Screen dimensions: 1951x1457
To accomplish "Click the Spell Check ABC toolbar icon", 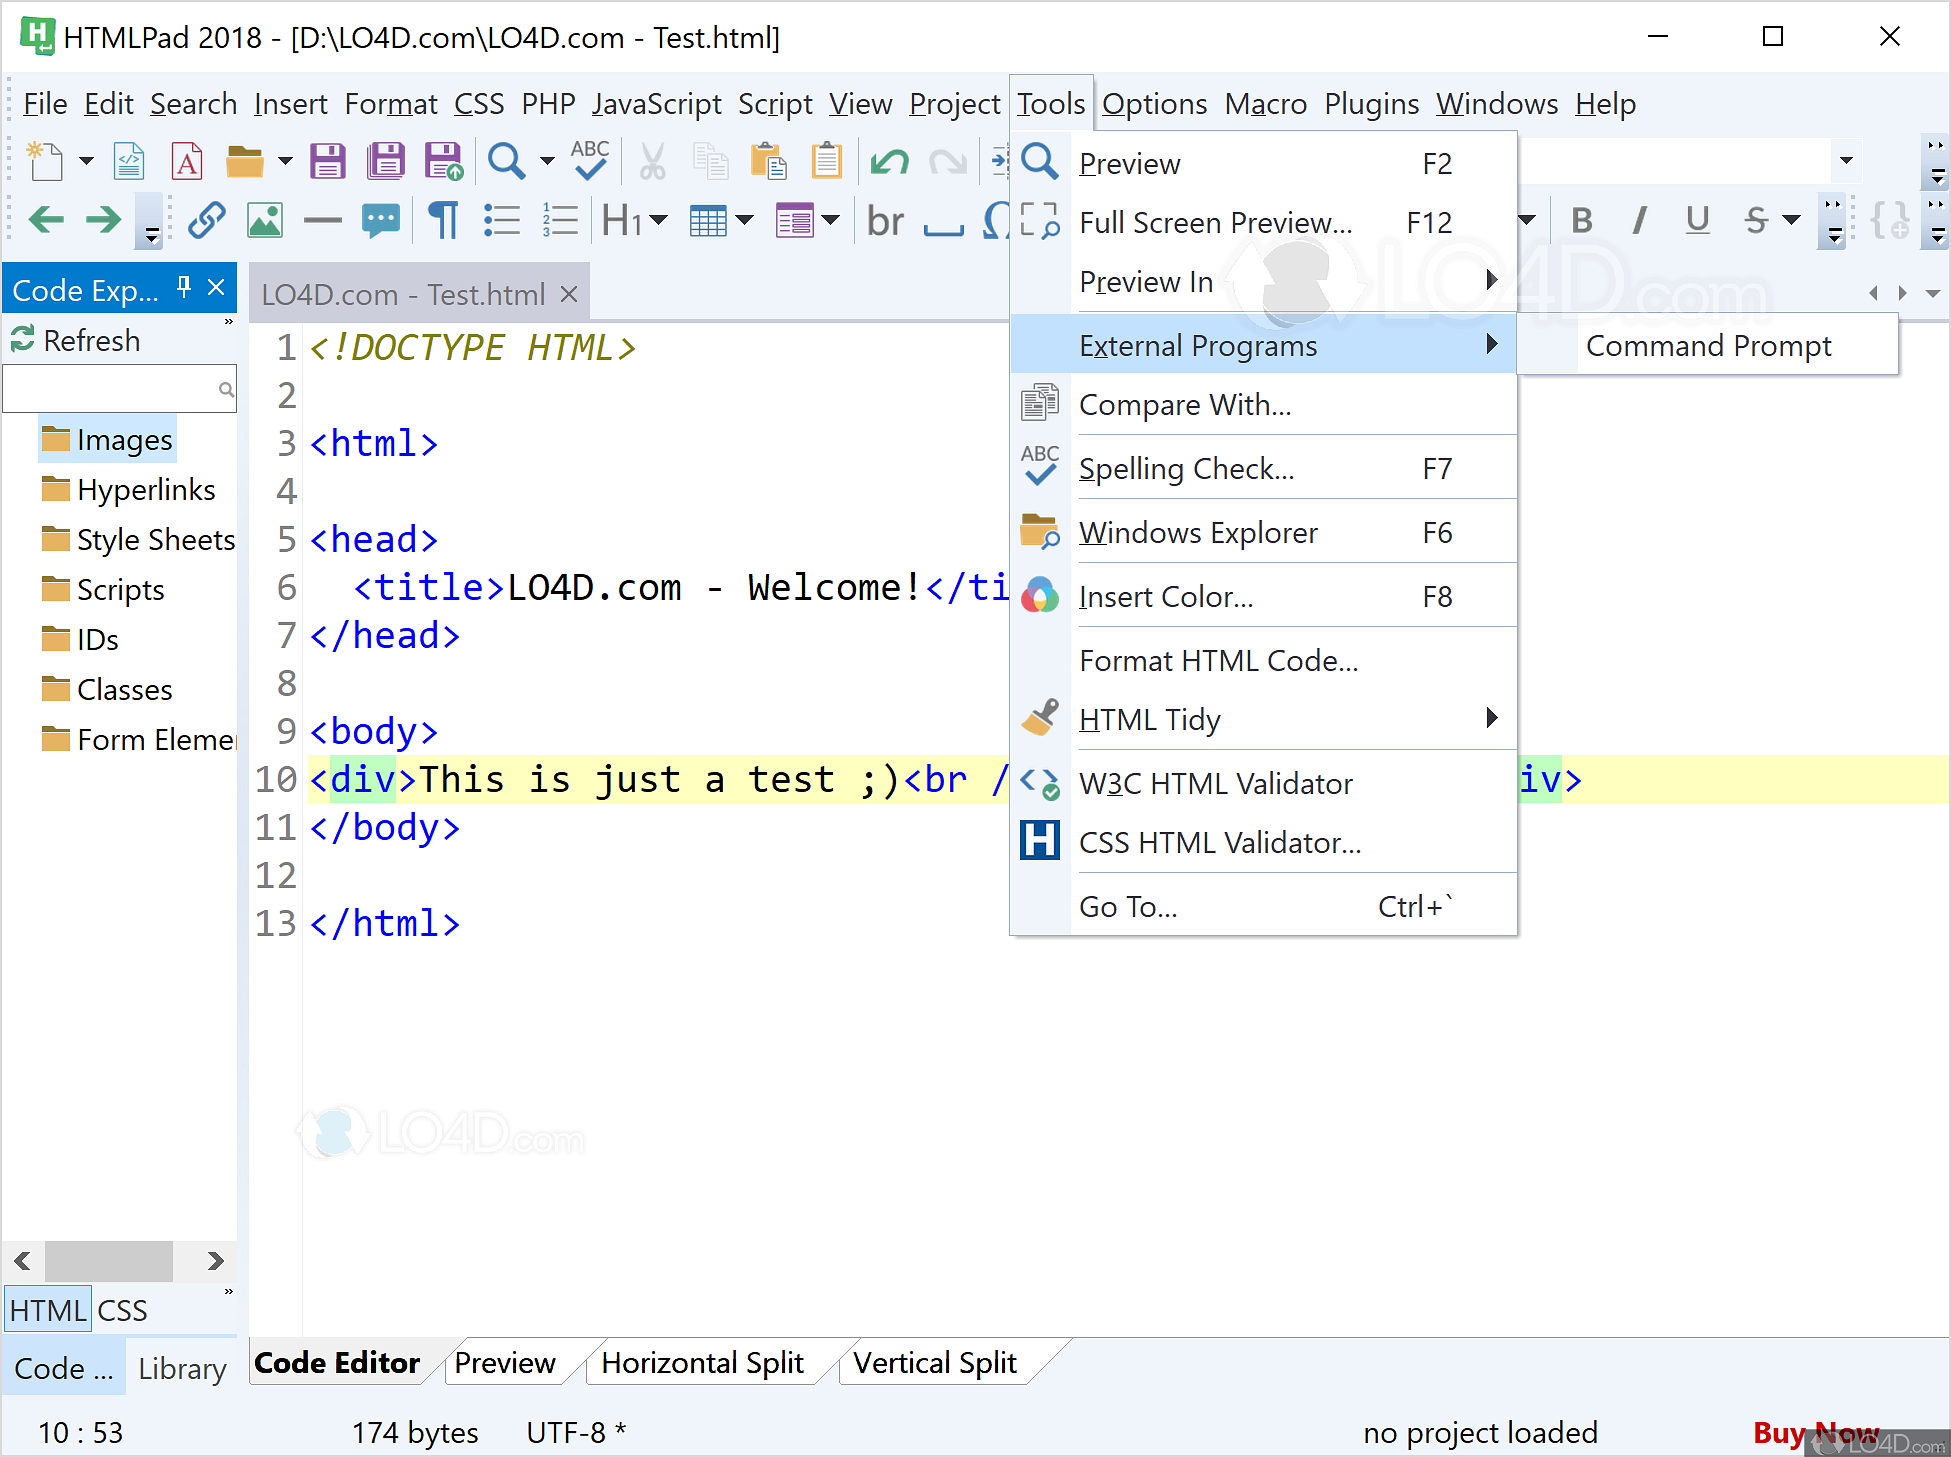I will [590, 160].
